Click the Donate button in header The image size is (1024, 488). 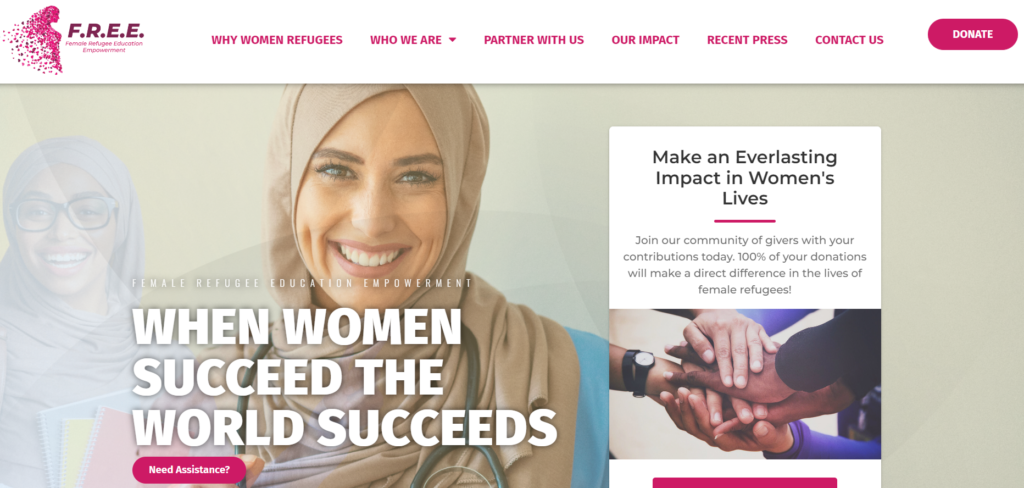tap(972, 35)
